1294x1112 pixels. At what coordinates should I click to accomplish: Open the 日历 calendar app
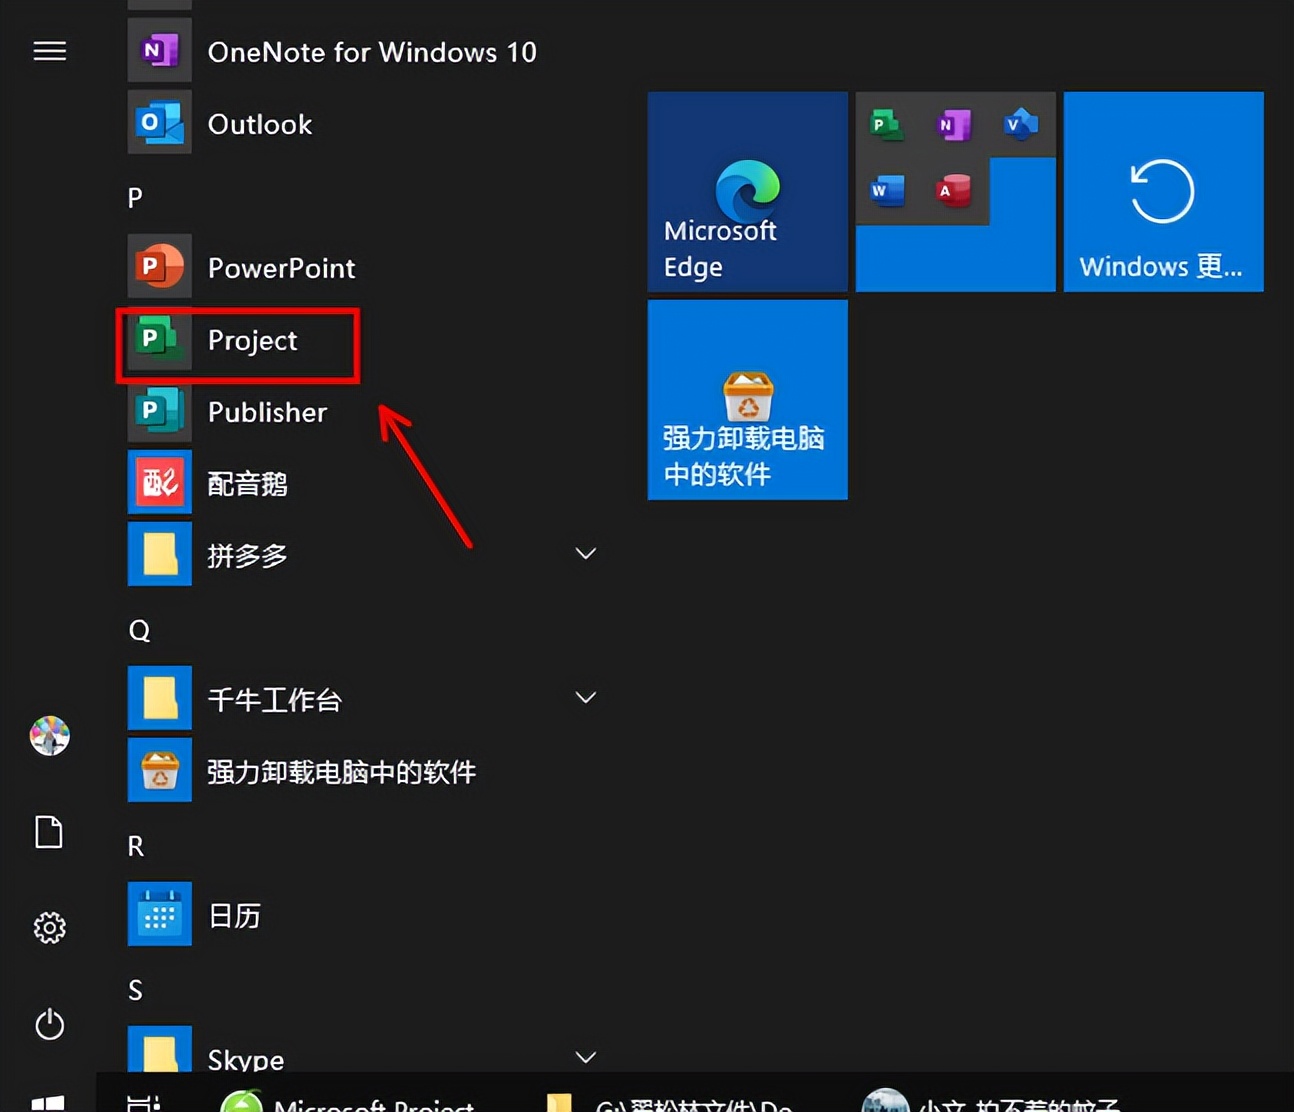coord(233,914)
